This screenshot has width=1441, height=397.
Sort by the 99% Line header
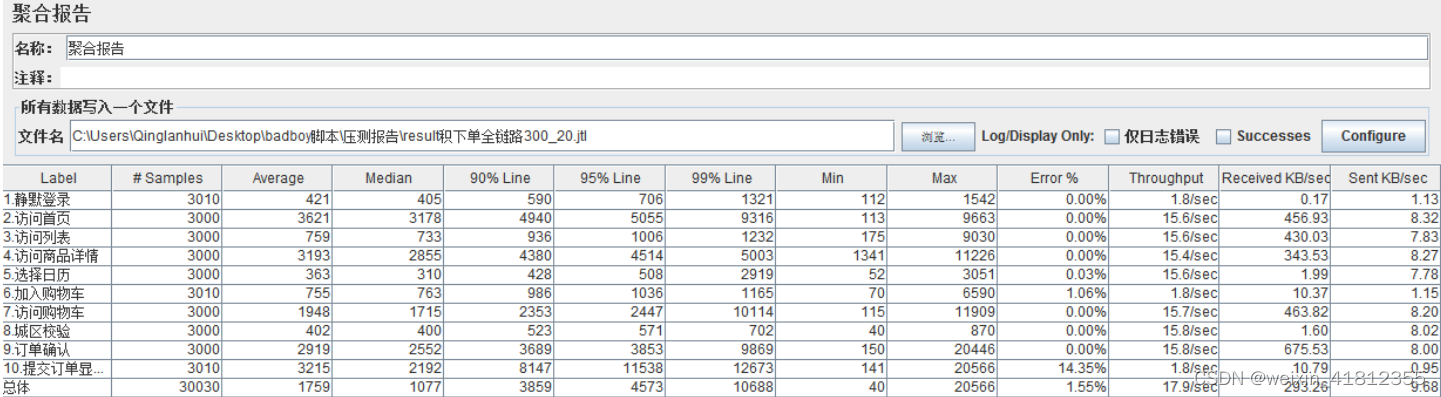(x=721, y=178)
